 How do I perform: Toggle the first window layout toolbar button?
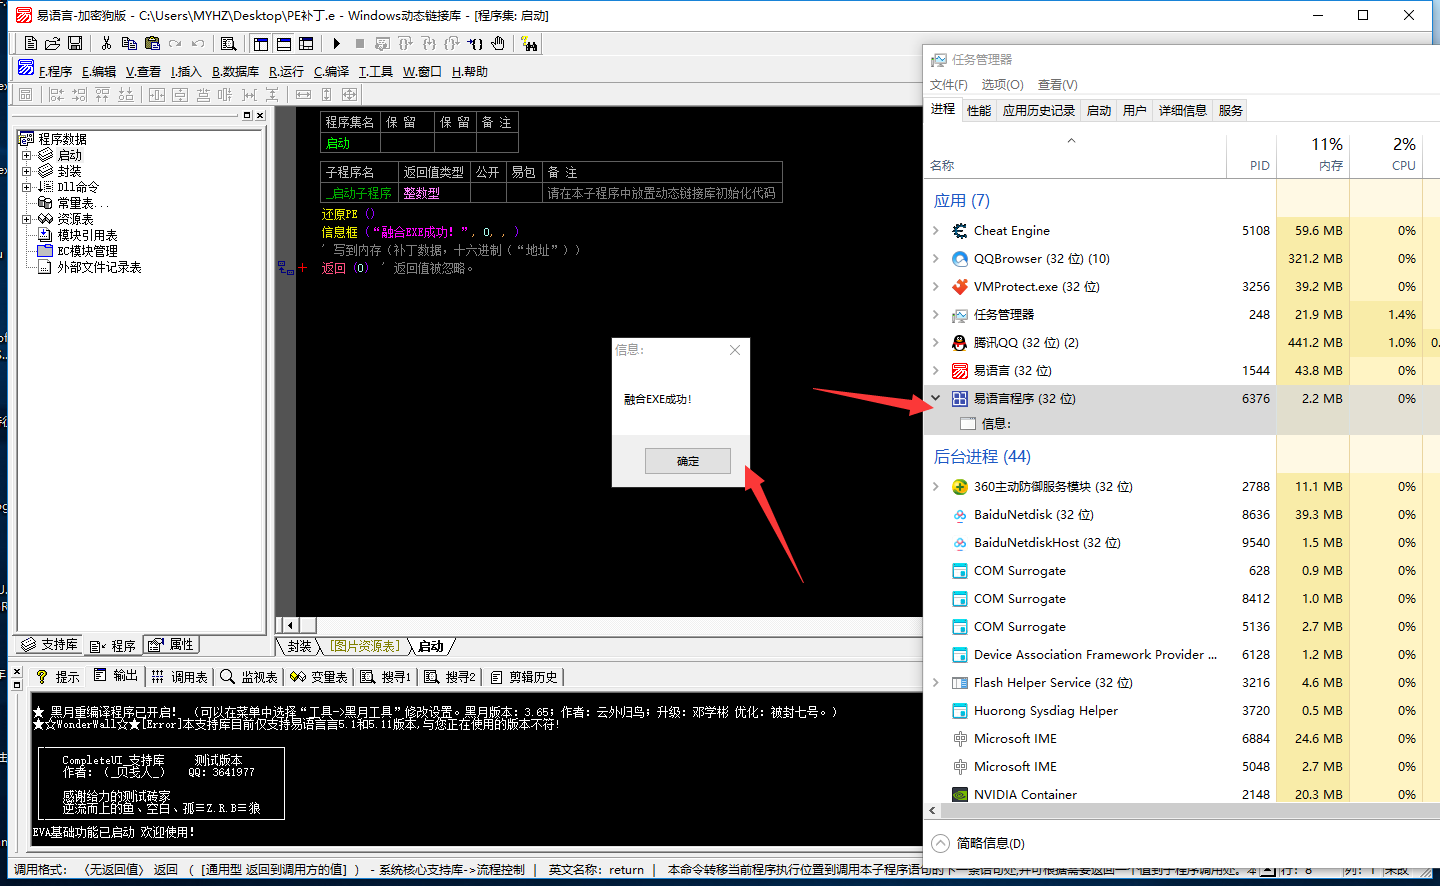(261, 44)
